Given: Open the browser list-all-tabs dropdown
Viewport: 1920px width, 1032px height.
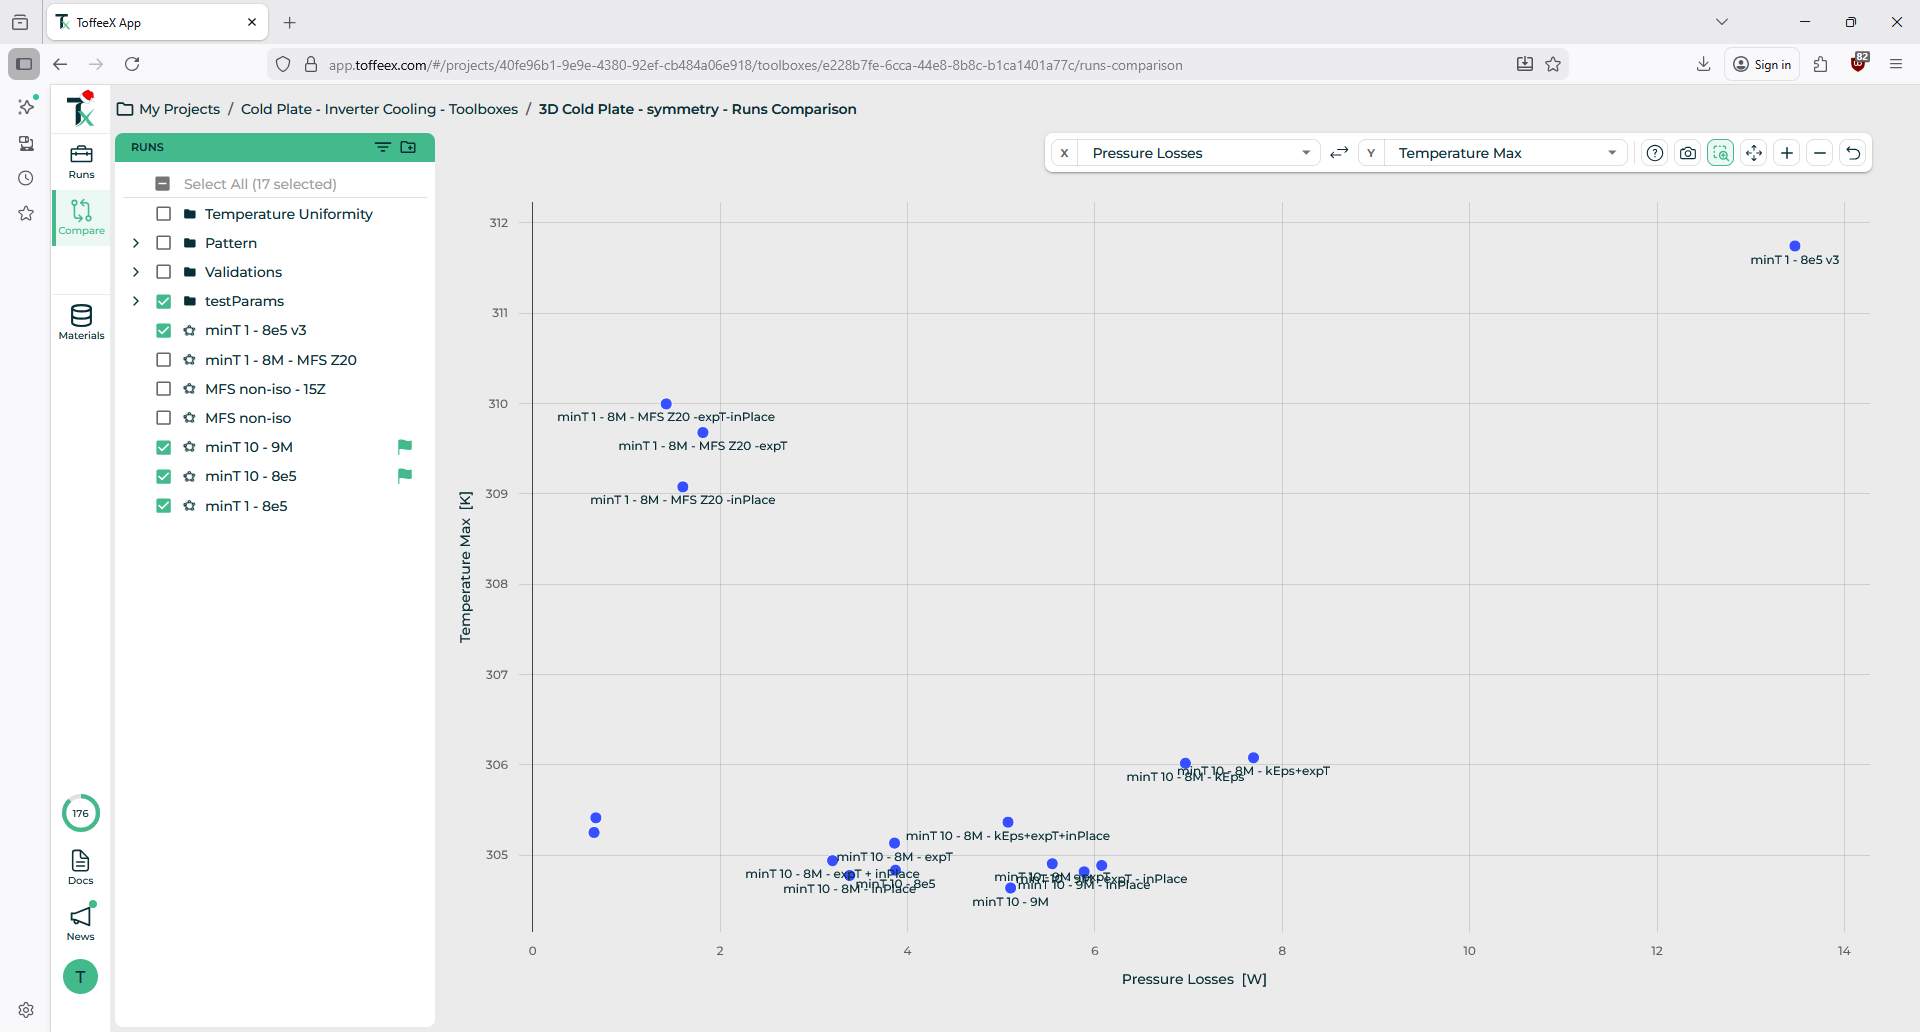Looking at the screenshot, I should tap(1722, 22).
